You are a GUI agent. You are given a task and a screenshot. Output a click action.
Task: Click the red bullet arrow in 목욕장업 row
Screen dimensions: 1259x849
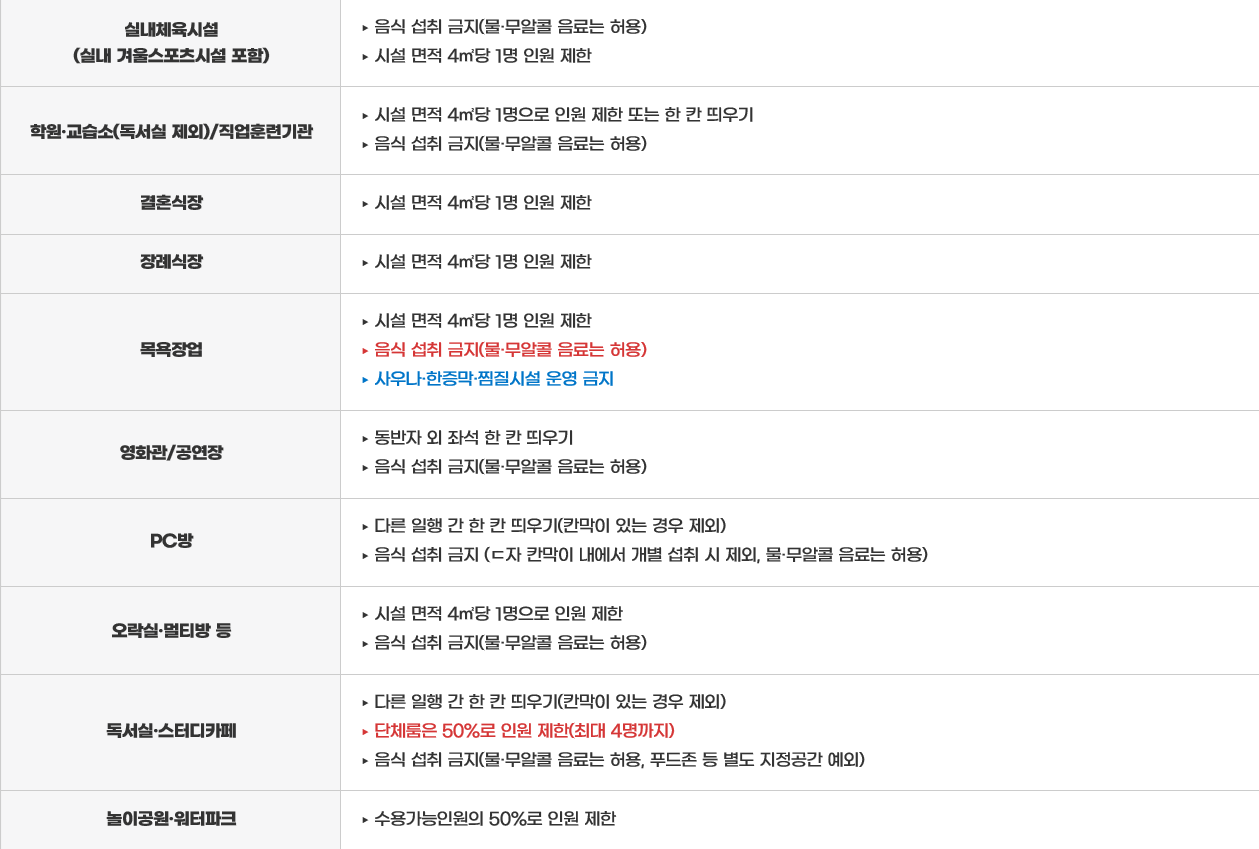[x=366, y=350]
